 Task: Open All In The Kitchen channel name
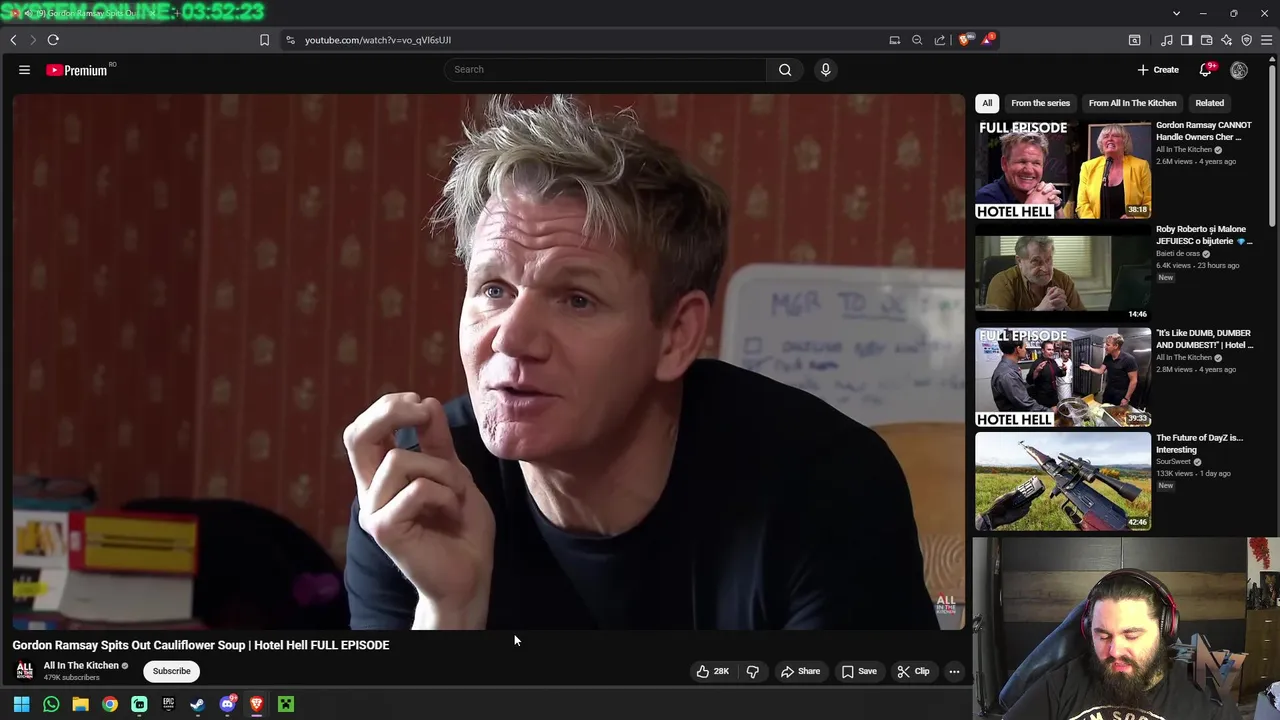click(81, 665)
